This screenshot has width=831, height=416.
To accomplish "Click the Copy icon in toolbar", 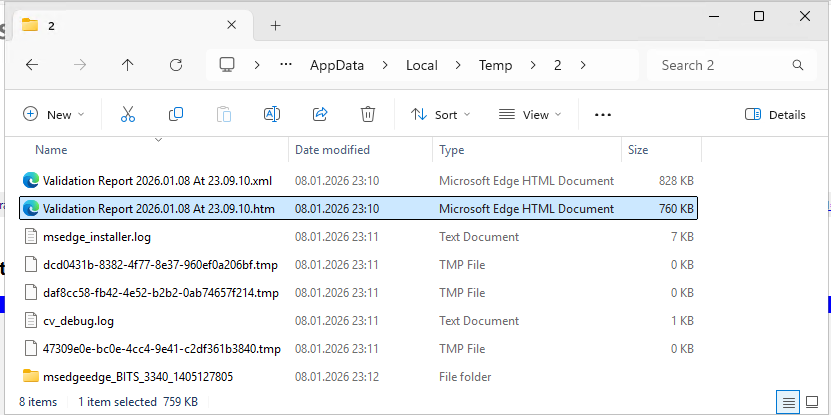I will (x=176, y=115).
